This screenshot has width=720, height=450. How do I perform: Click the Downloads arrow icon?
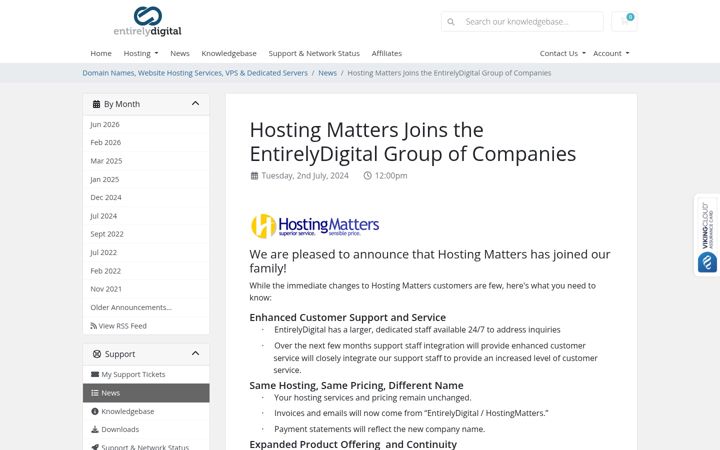95,429
